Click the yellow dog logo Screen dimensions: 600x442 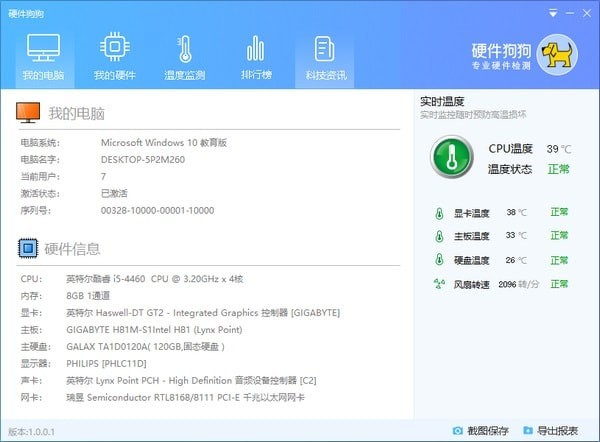tap(556, 54)
